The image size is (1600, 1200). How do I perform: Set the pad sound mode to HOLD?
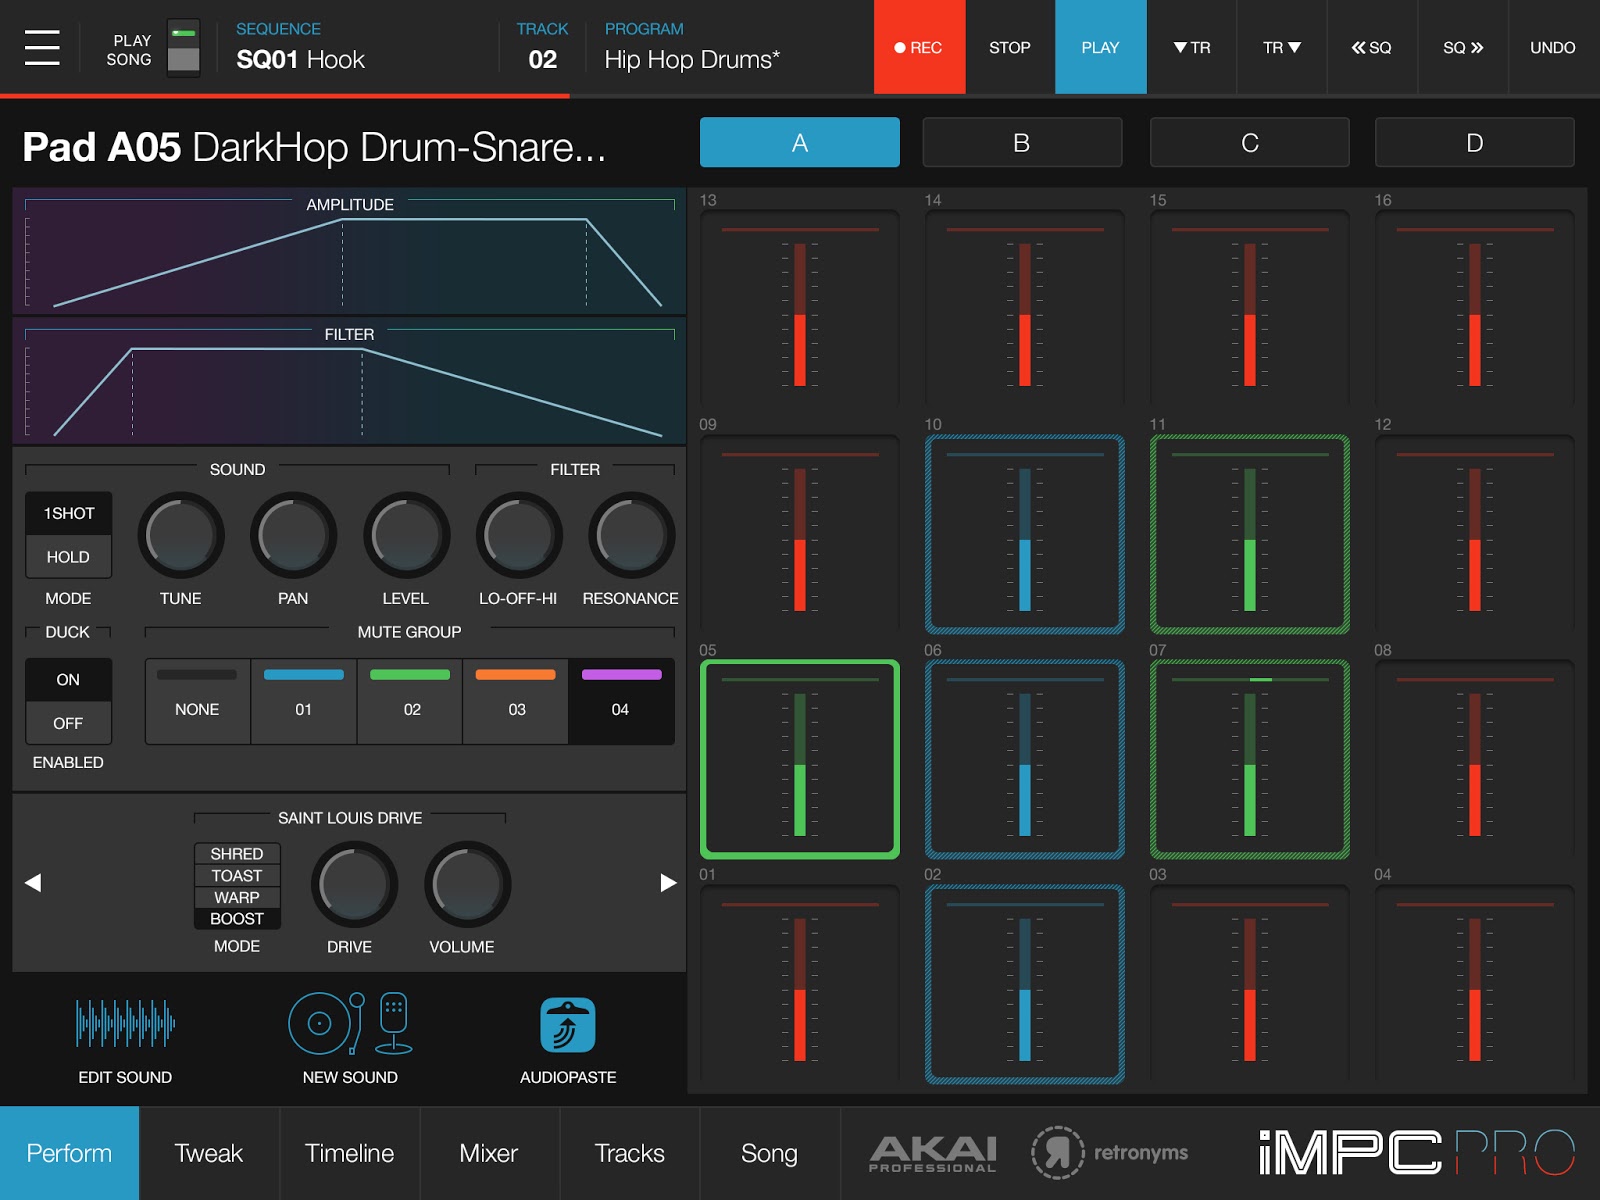coord(68,557)
